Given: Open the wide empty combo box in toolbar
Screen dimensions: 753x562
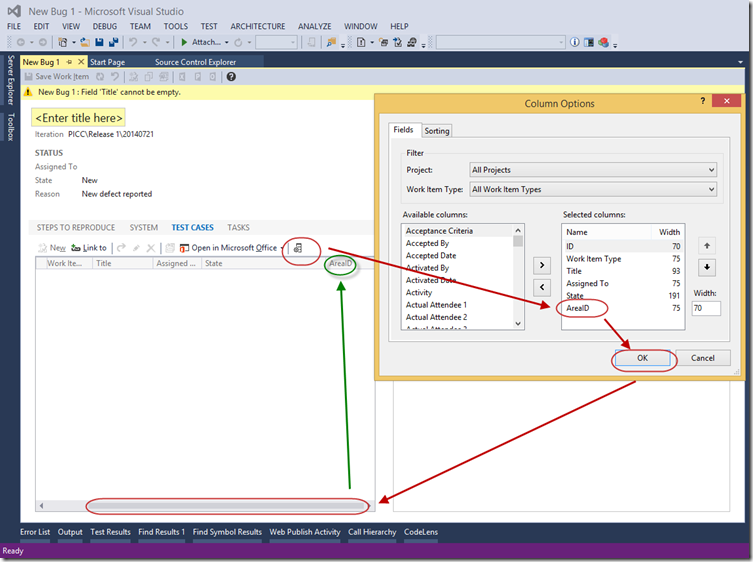Looking at the screenshot, I should pos(501,42).
